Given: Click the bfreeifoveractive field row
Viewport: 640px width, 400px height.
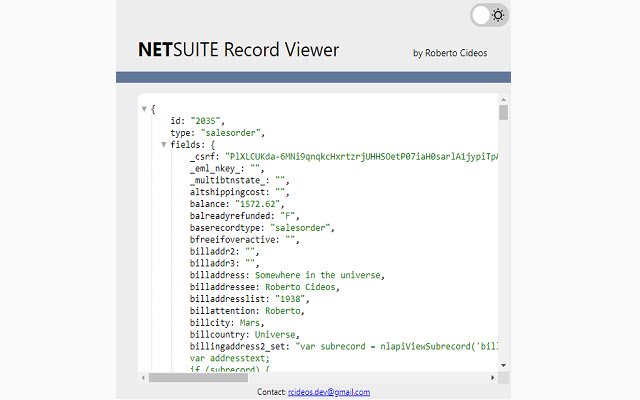Looking at the screenshot, I should pyautogui.click(x=244, y=240).
